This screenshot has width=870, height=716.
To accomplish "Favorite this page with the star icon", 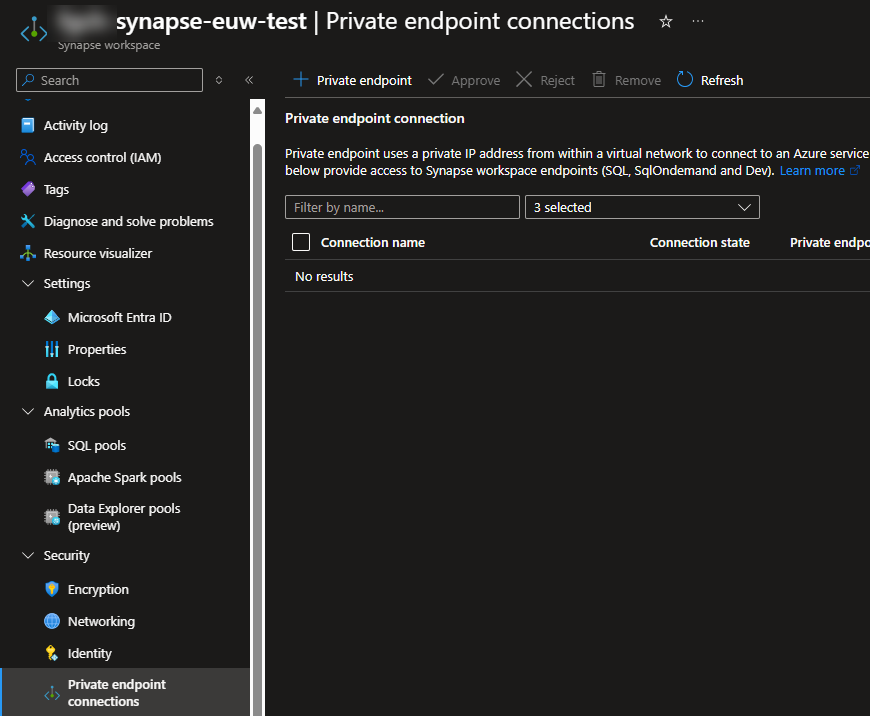I will (666, 22).
